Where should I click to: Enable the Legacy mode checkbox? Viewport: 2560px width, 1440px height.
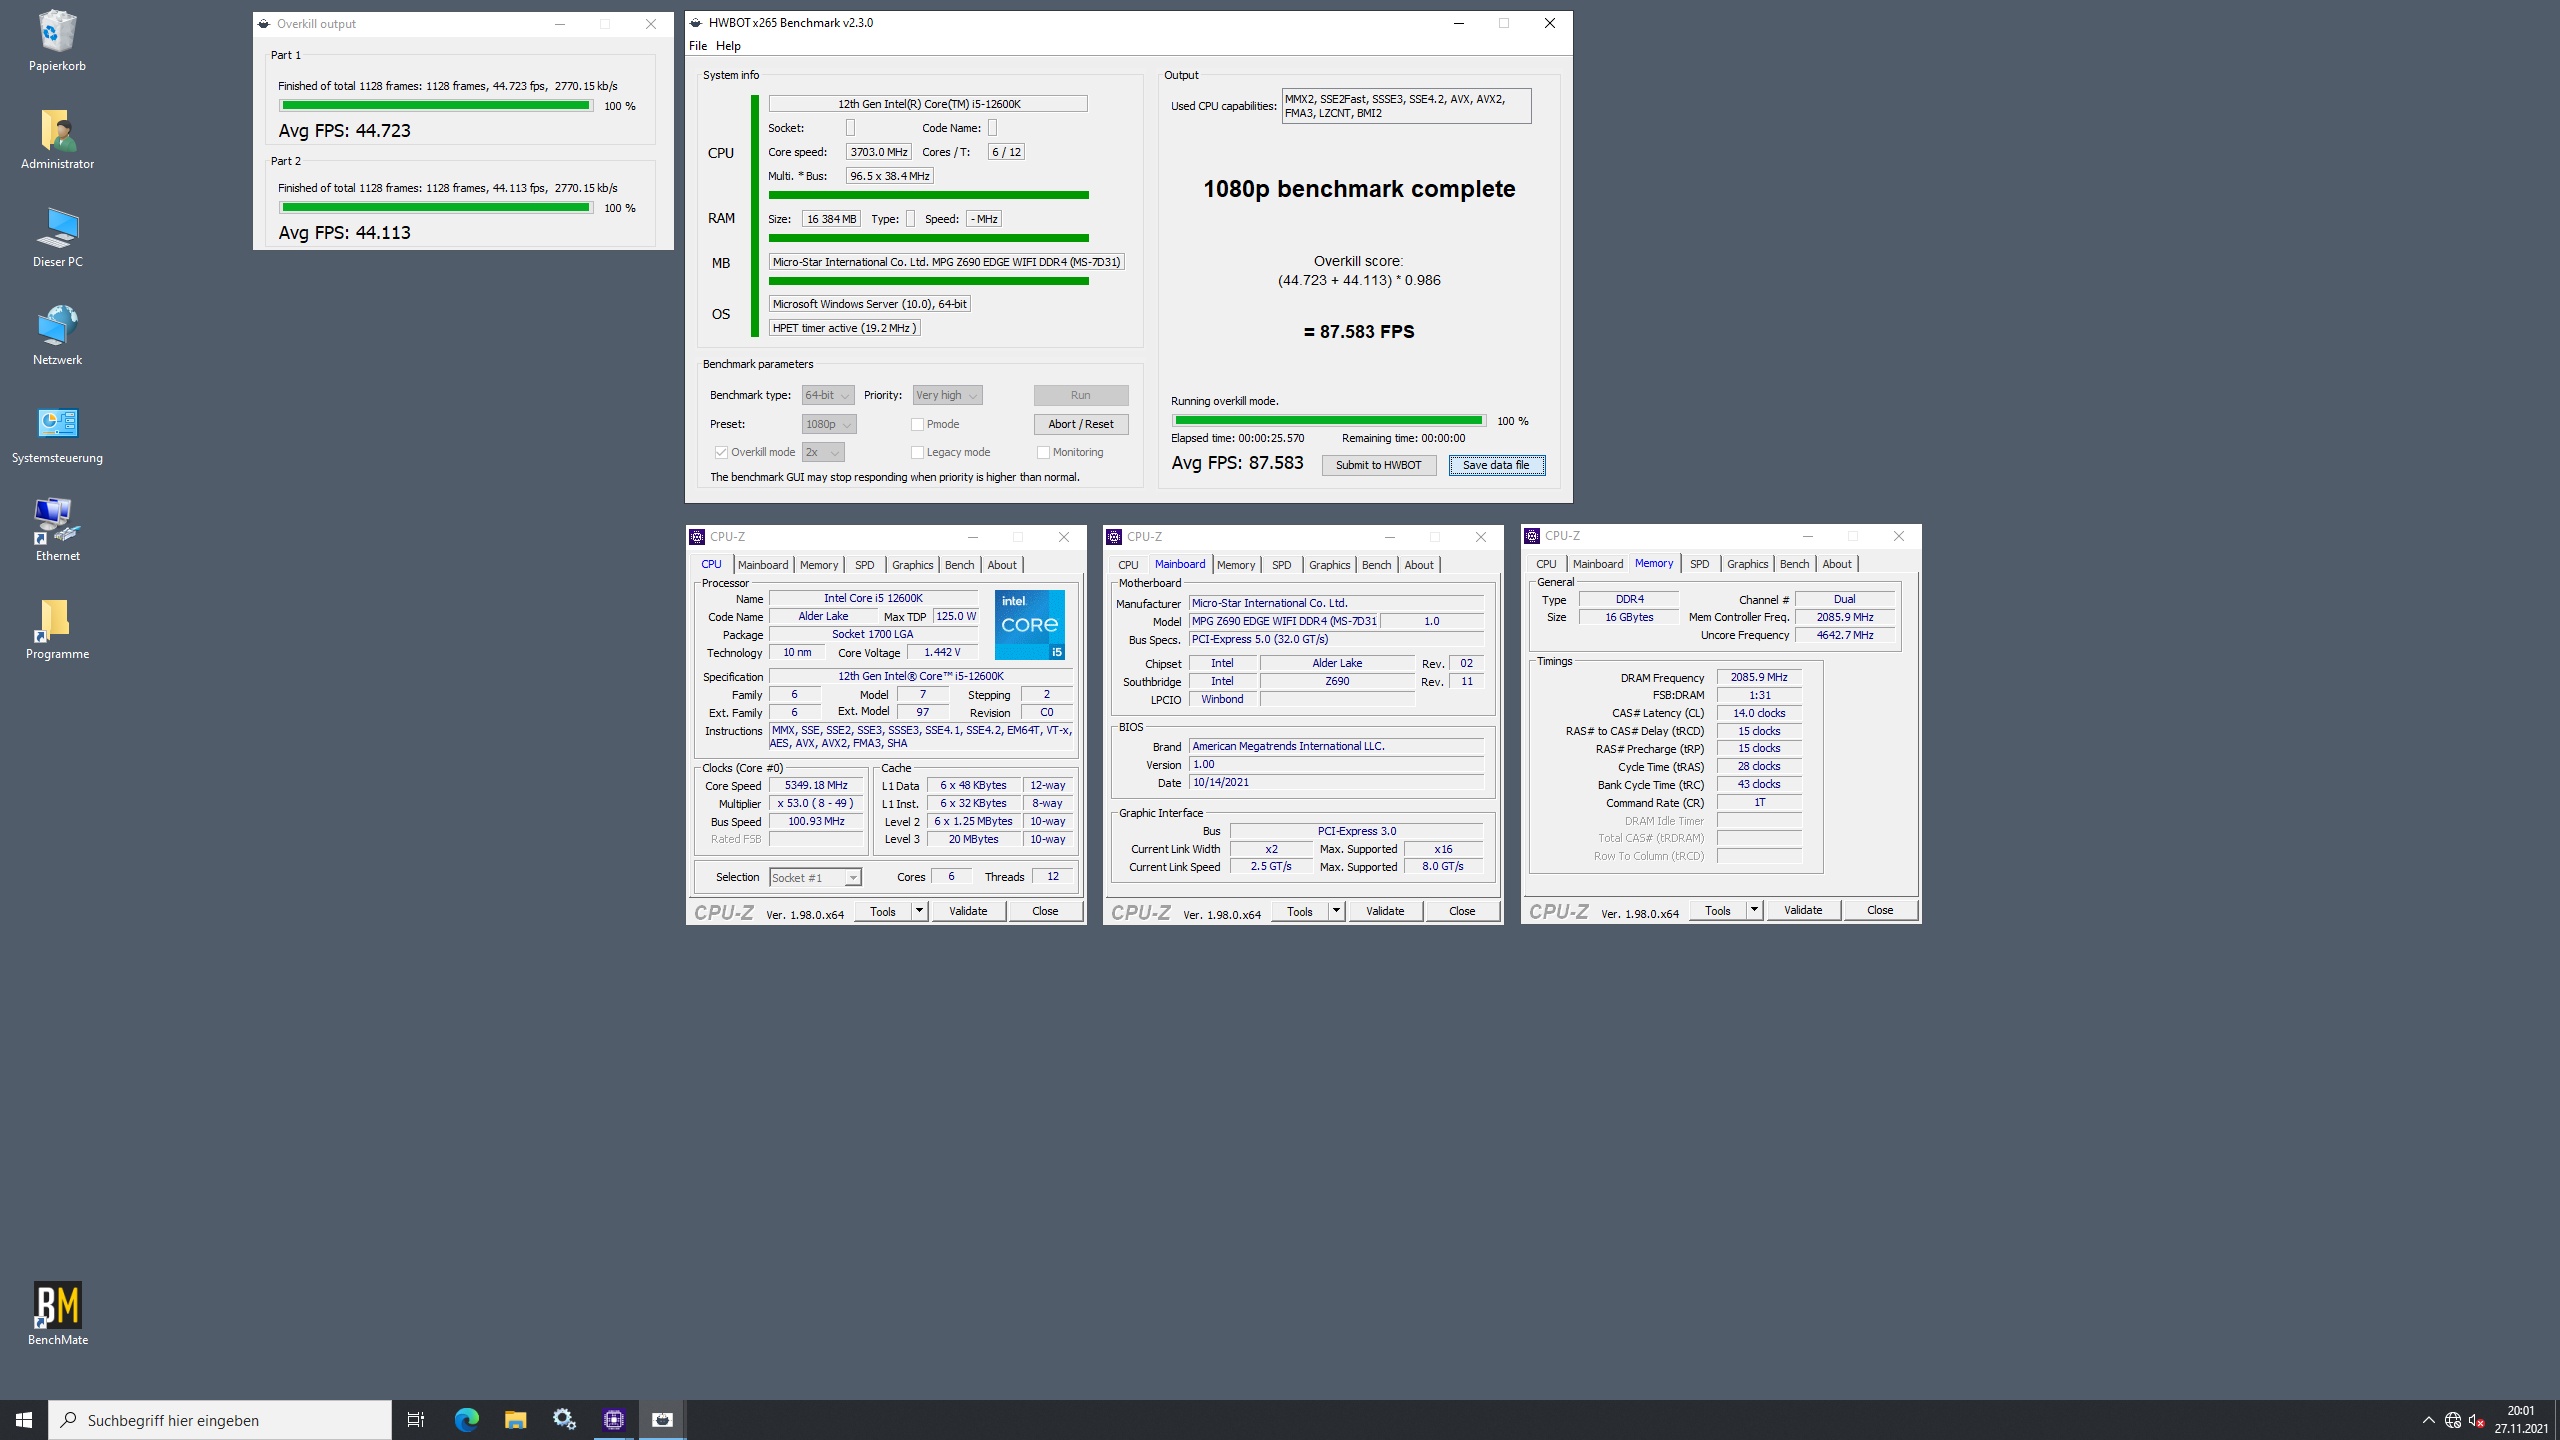click(x=917, y=452)
